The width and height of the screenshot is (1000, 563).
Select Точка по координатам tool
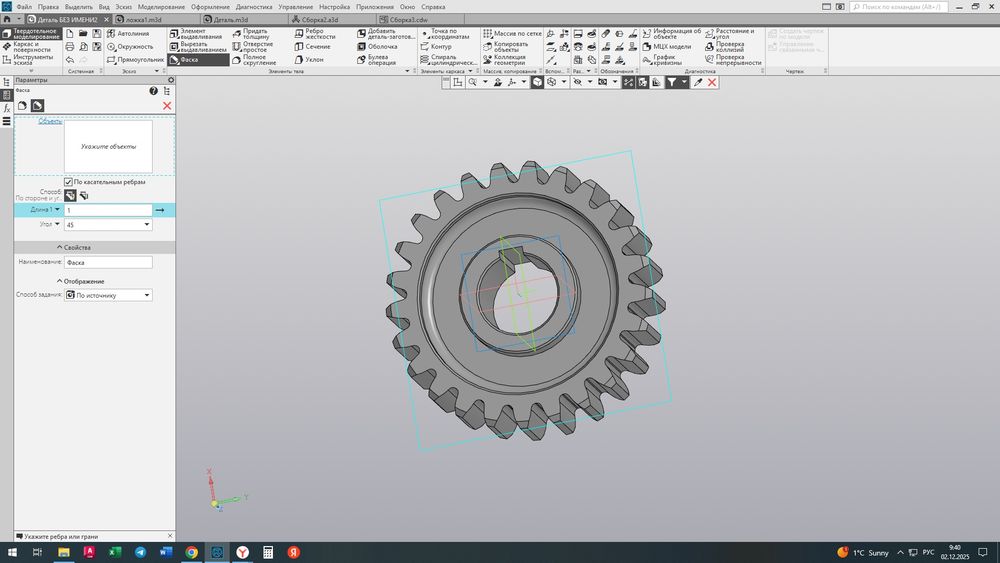[x=445, y=33]
